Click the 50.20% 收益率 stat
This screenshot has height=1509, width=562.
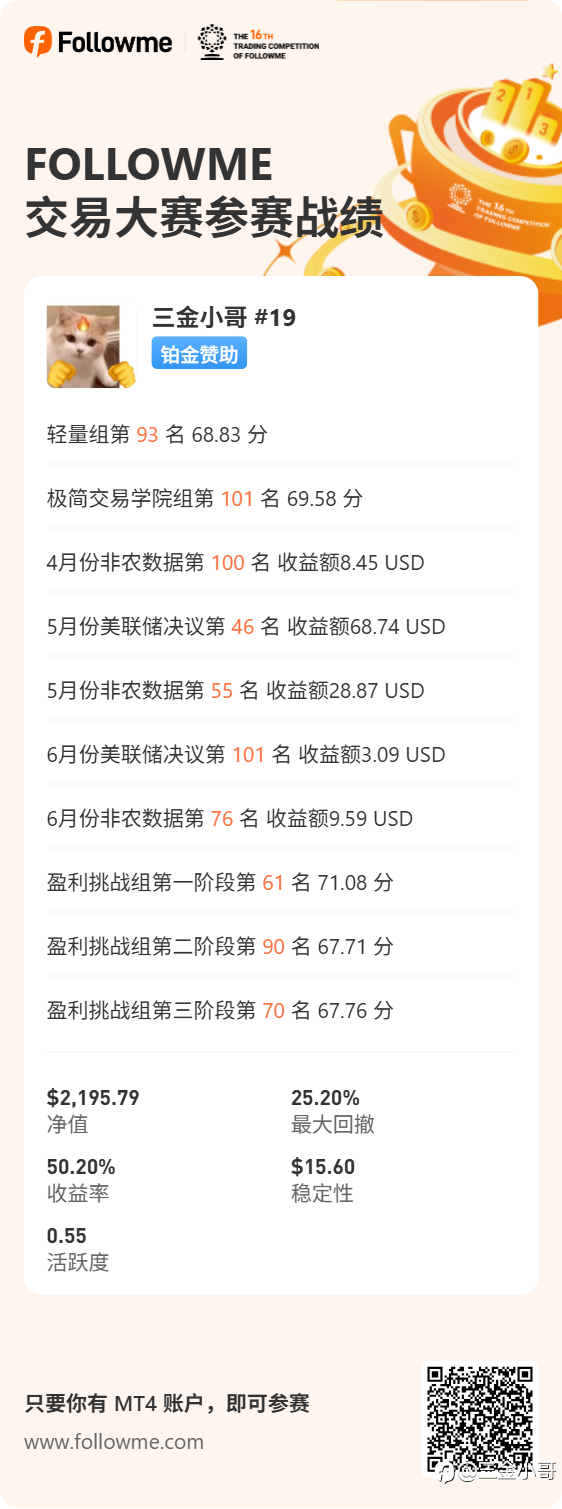(x=81, y=1179)
